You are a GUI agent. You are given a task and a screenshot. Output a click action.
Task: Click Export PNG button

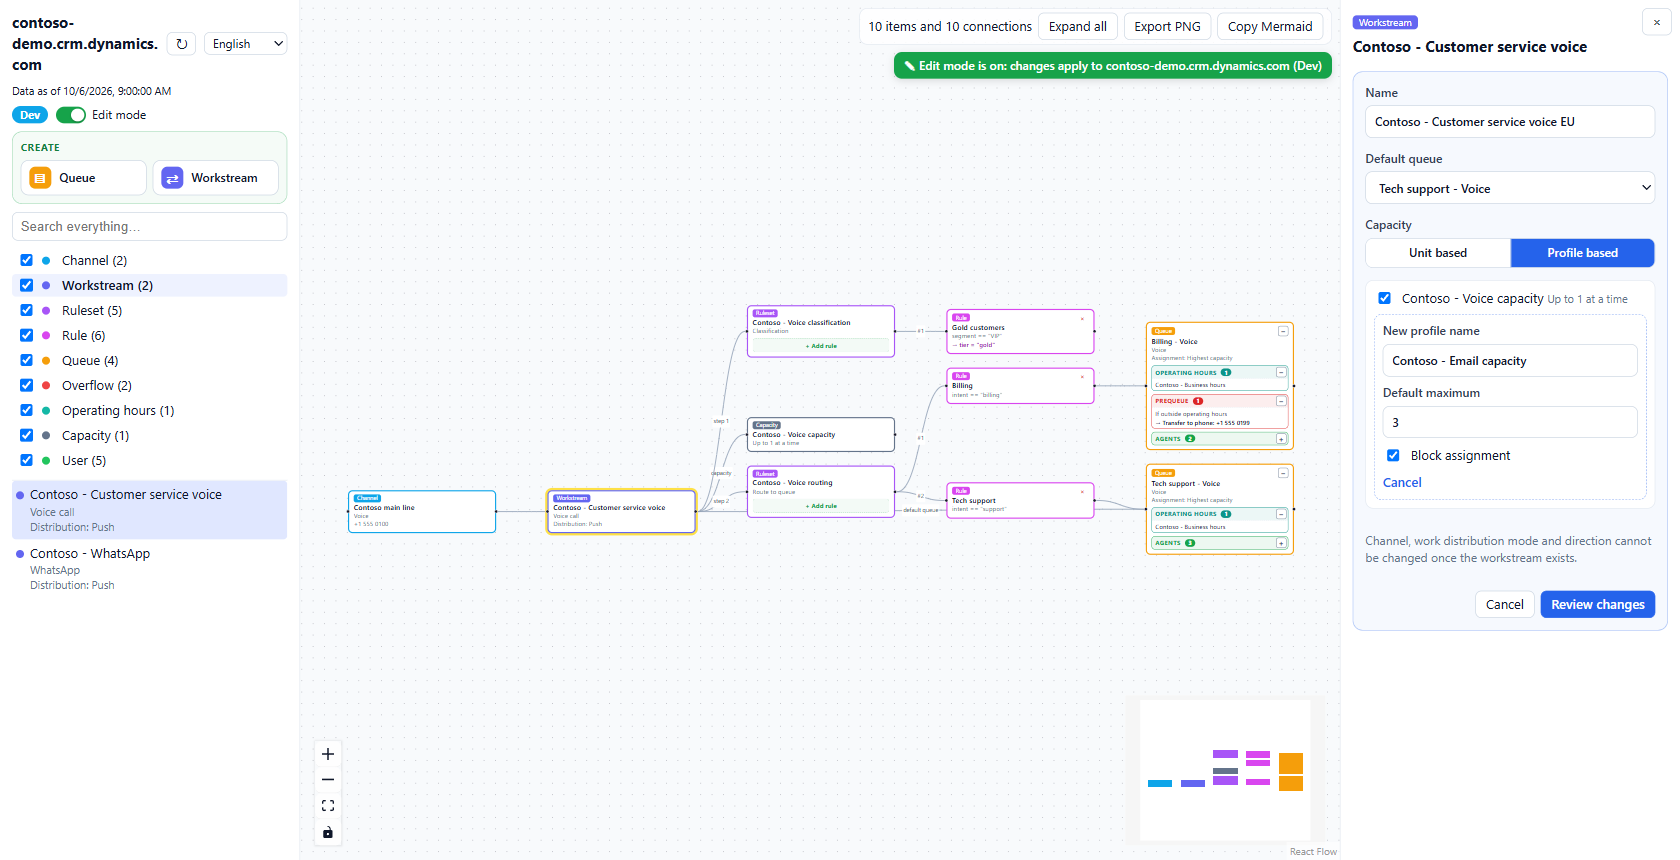1167,27
